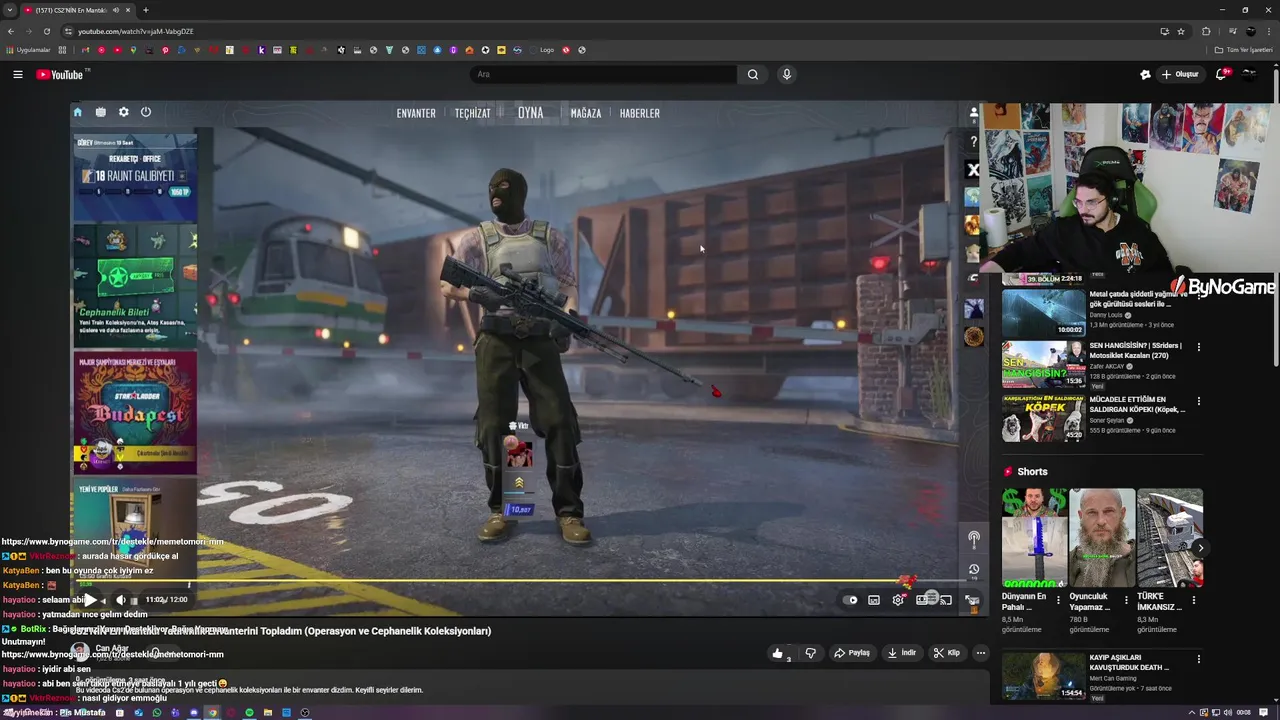The width and height of the screenshot is (1280, 720).
Task: Open Dünyanın En Pahalı short
Action: coord(1034,537)
